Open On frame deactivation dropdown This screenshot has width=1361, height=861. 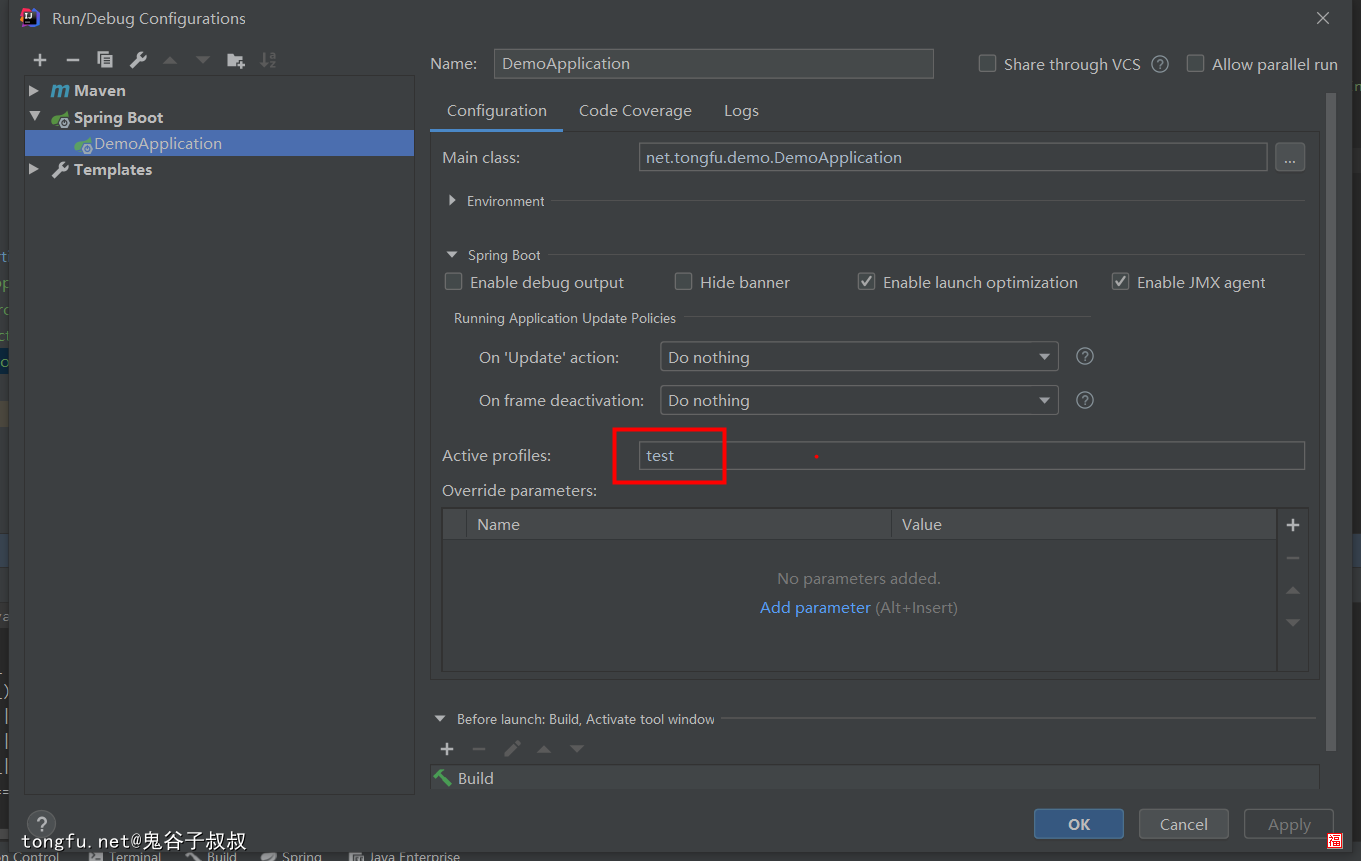859,400
